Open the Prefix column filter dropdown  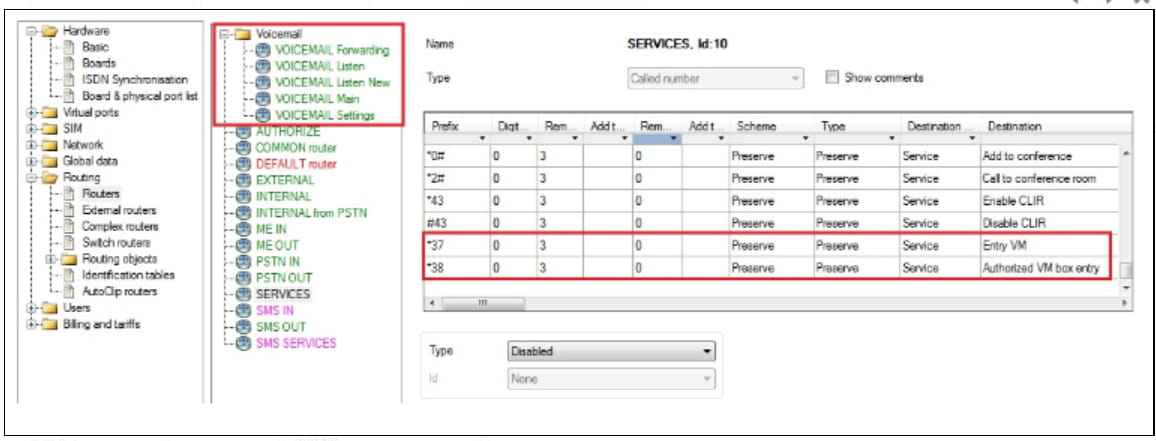tap(483, 139)
